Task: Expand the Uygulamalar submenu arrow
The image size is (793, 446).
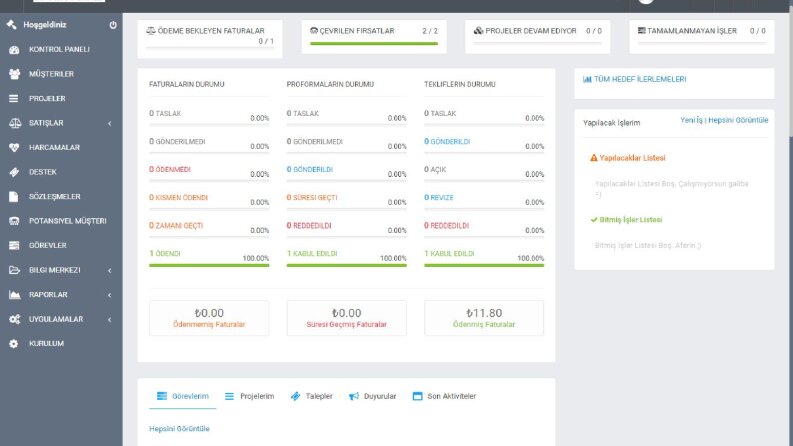Action: [110, 320]
